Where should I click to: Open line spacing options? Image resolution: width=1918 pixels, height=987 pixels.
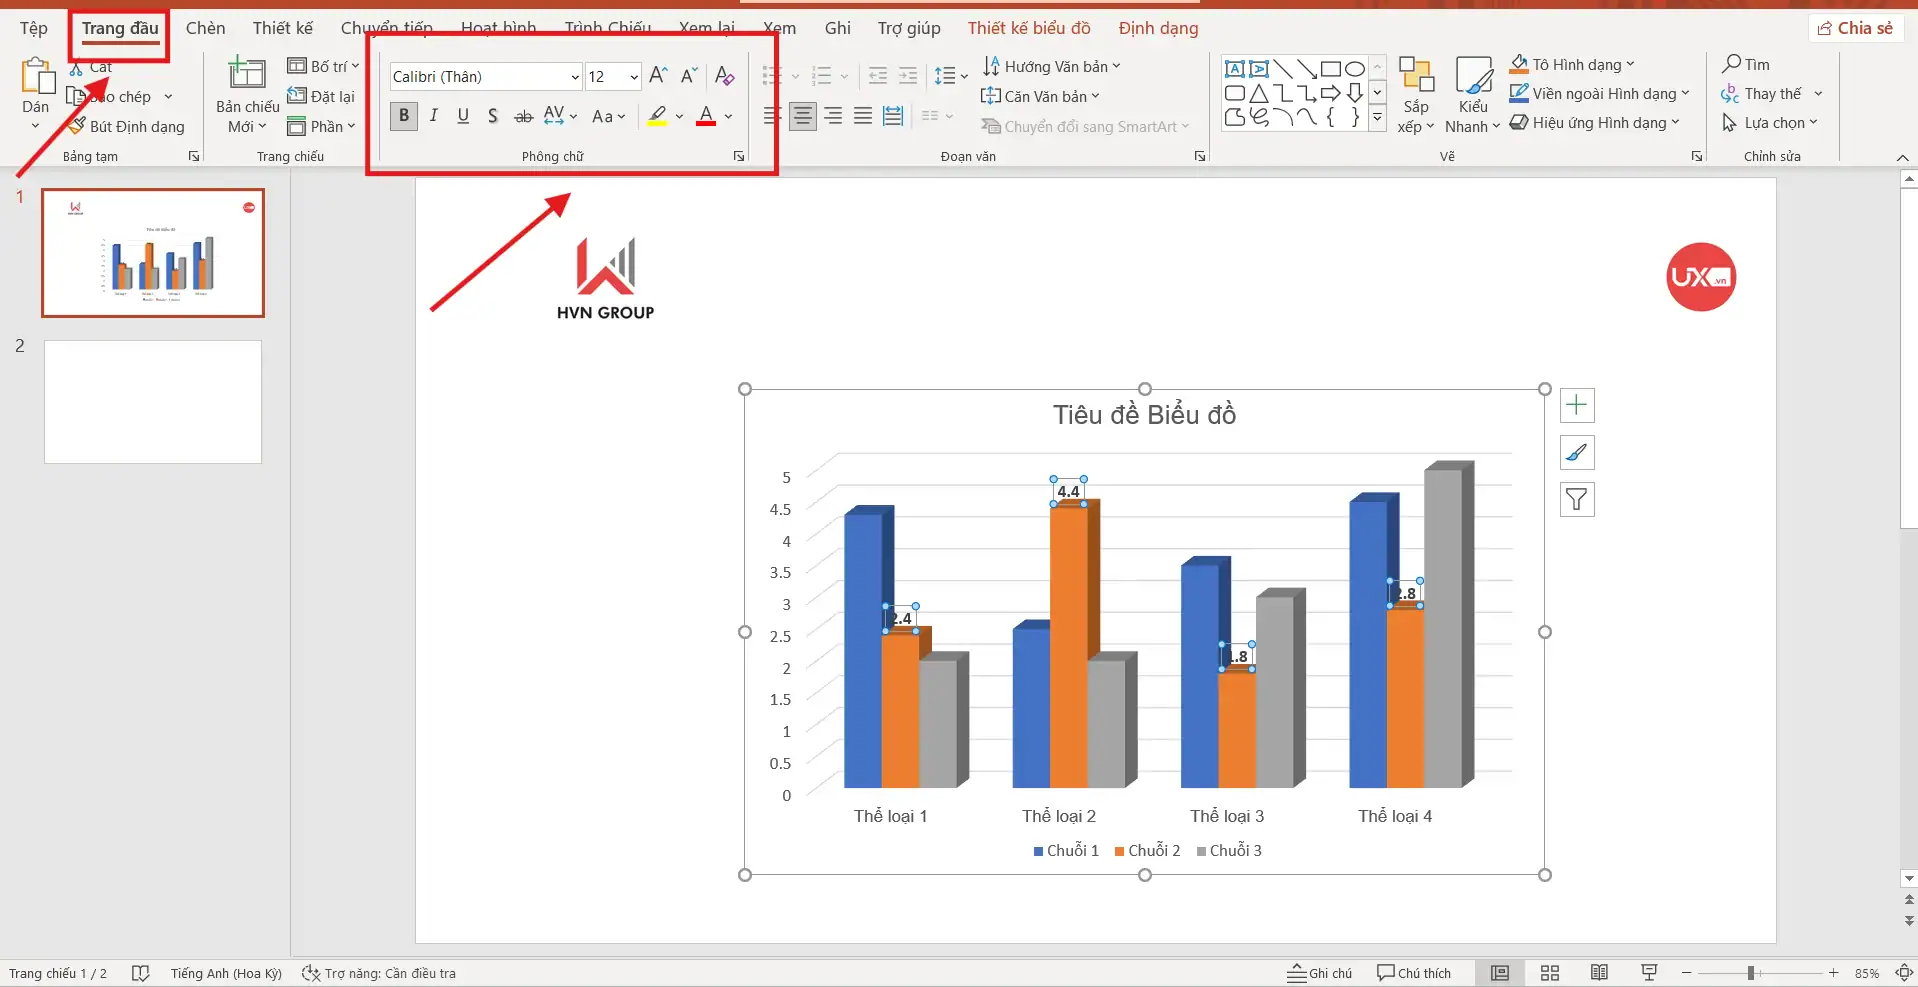click(951, 75)
